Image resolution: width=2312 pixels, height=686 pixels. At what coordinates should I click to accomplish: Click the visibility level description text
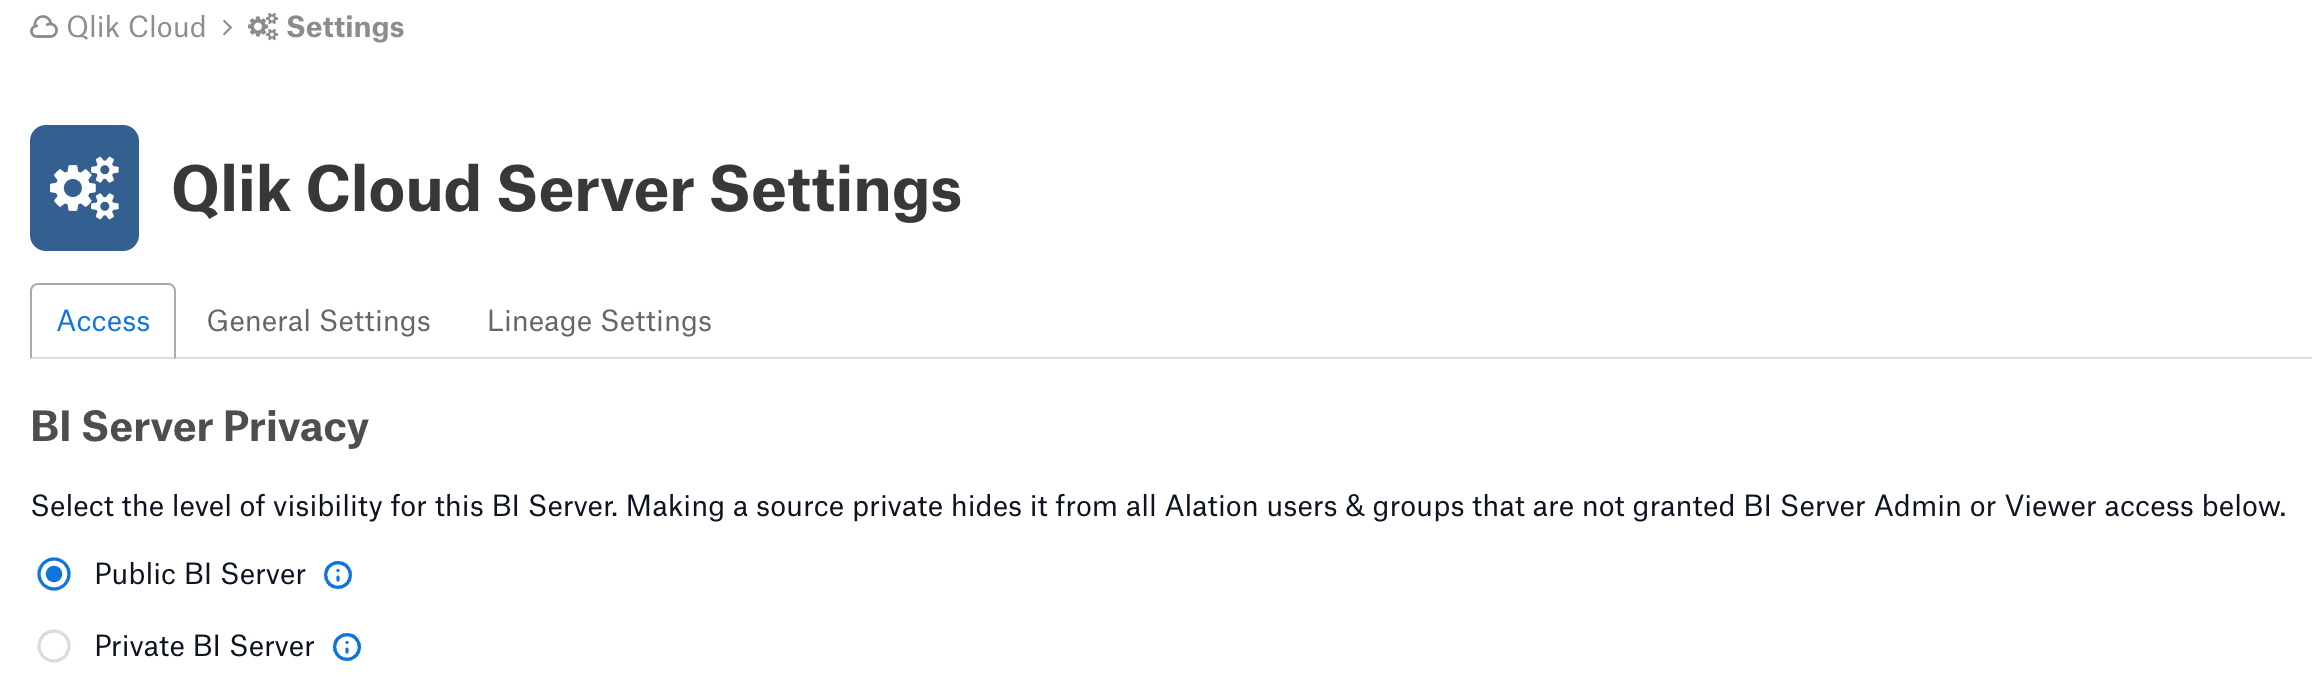pyautogui.click(x=1158, y=506)
